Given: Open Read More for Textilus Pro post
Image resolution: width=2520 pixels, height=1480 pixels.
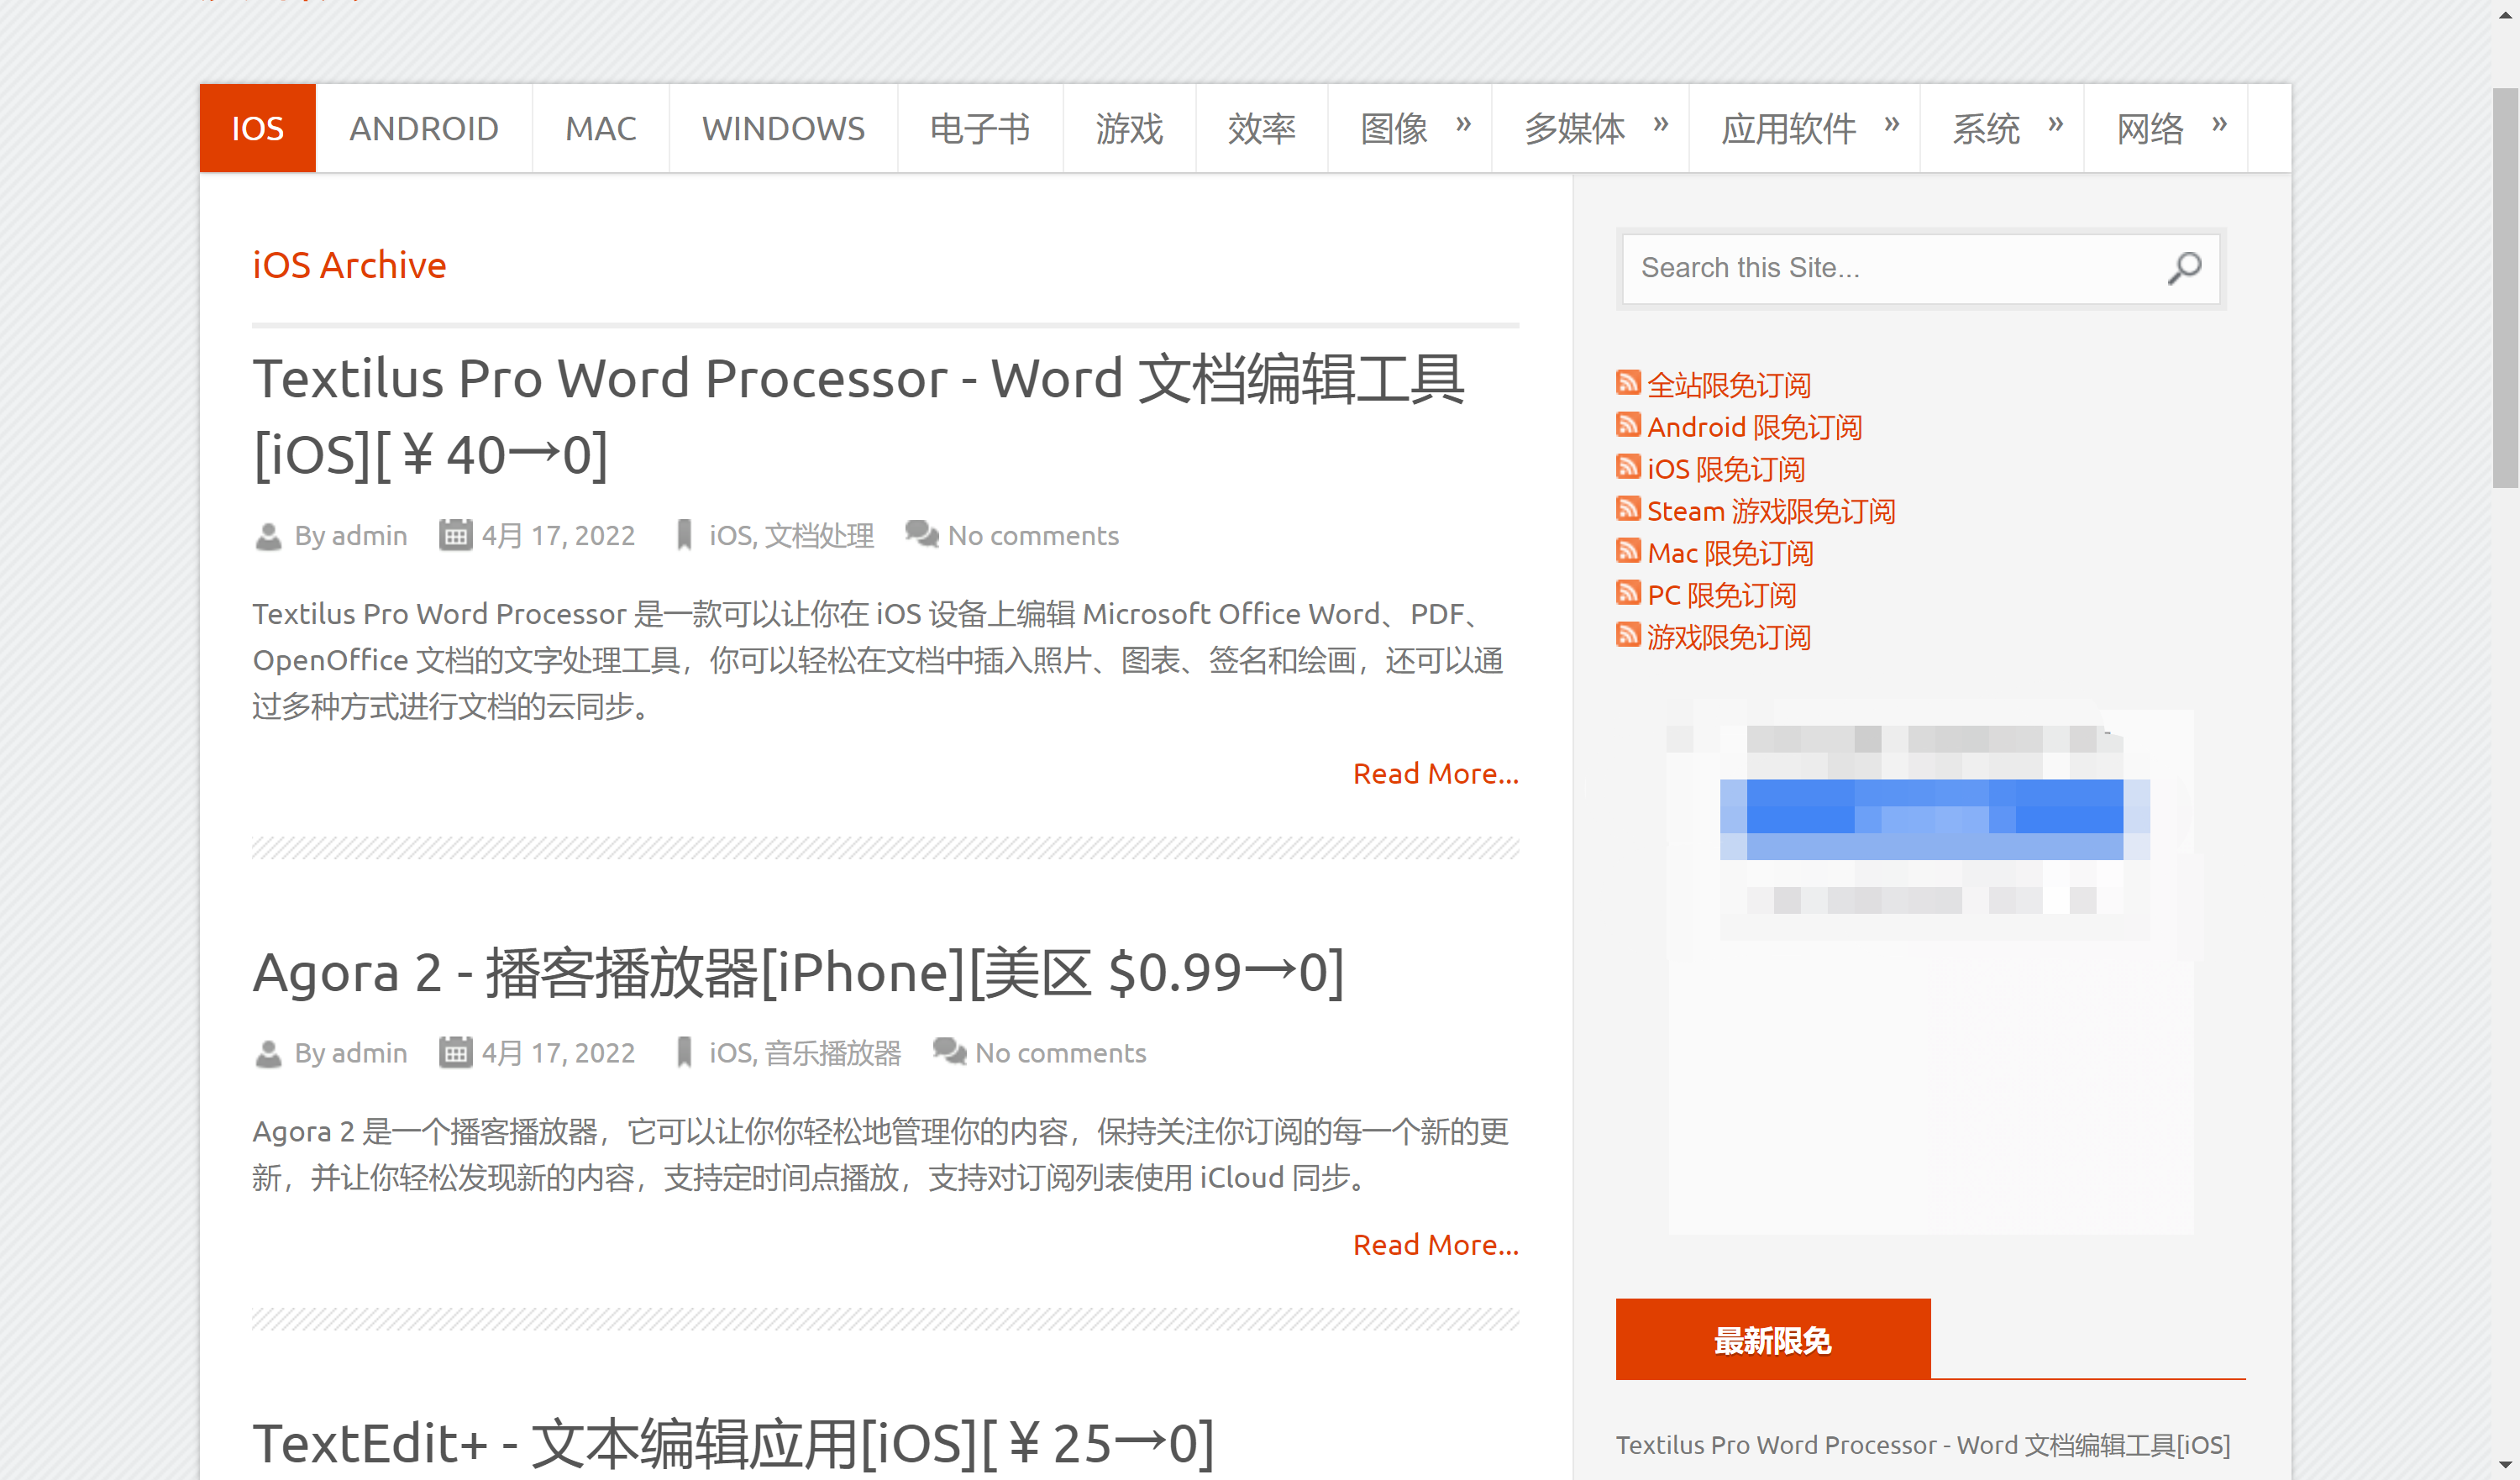Looking at the screenshot, I should (x=1435, y=774).
